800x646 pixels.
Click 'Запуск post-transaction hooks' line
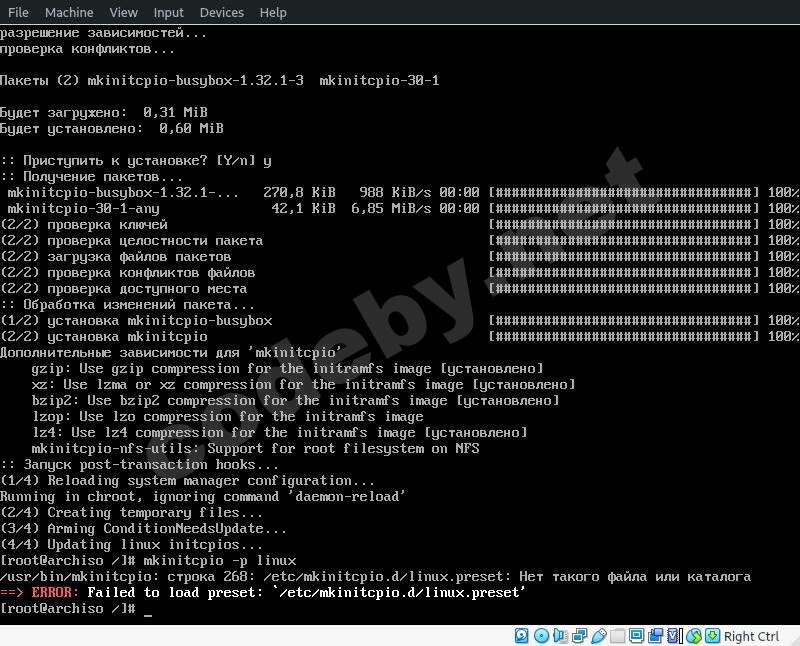click(139, 464)
